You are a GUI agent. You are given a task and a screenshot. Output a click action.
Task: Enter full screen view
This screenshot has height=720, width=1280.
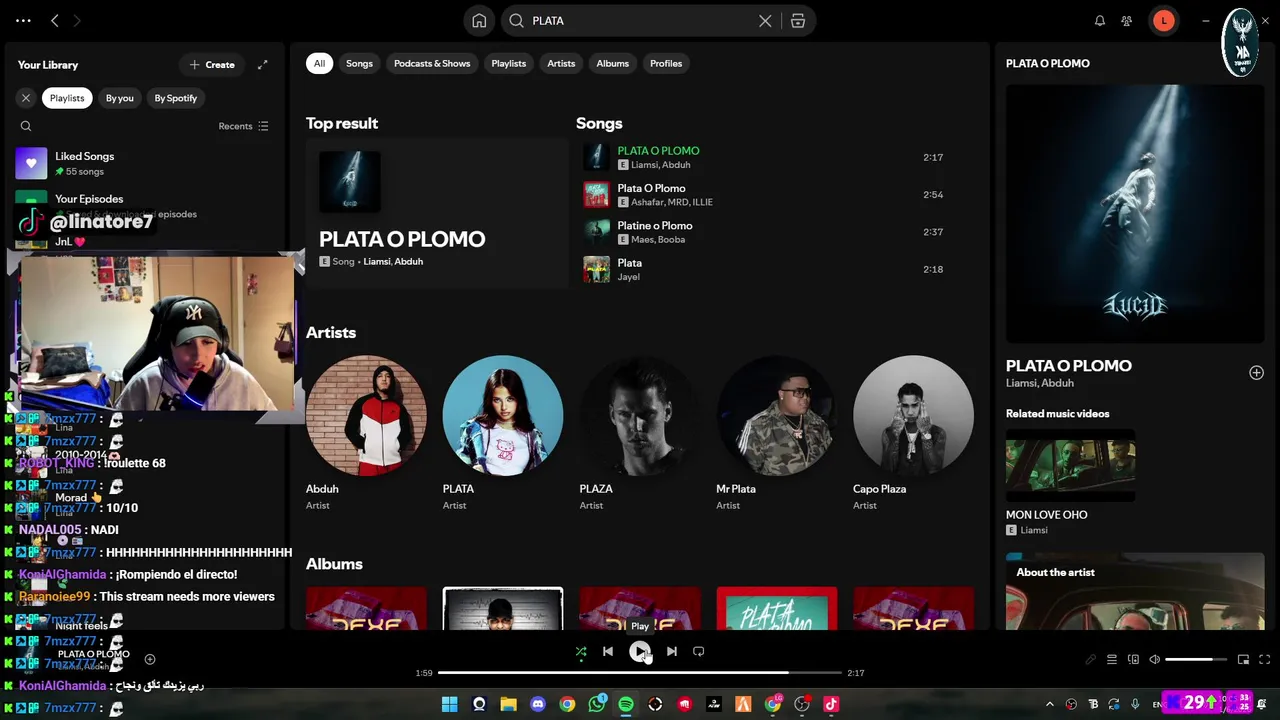(1264, 660)
